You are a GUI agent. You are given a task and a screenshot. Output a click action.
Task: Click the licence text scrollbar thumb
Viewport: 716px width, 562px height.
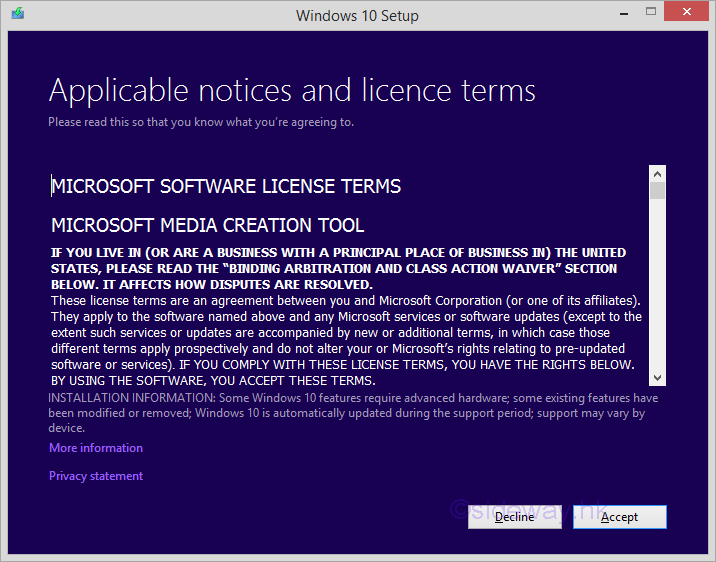coord(657,191)
